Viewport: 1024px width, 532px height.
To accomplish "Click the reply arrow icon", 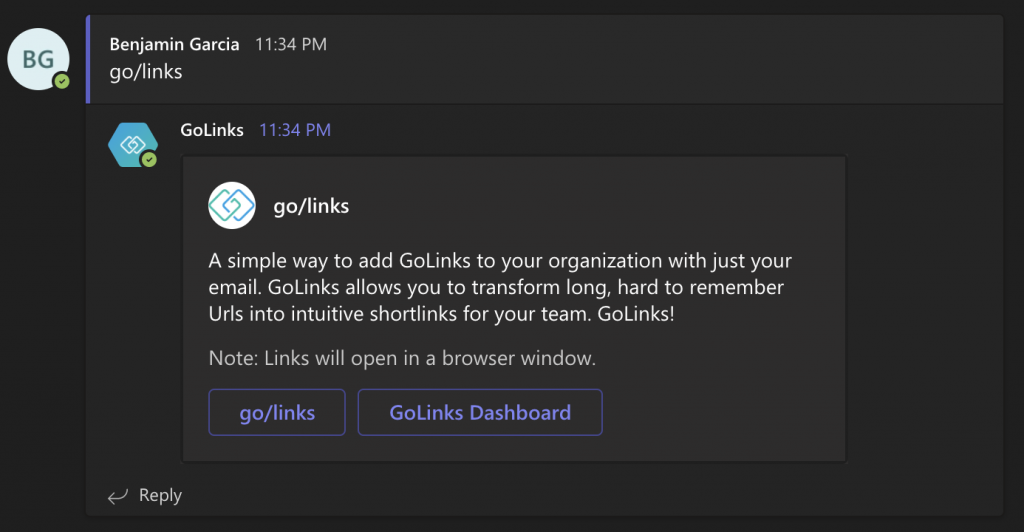I will pyautogui.click(x=118, y=497).
